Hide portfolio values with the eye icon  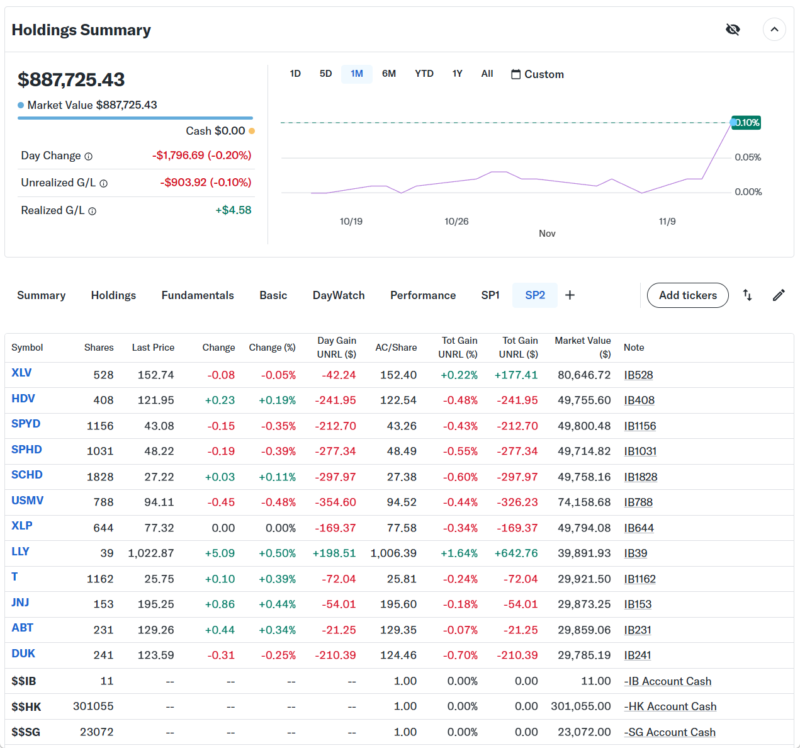coord(733,30)
